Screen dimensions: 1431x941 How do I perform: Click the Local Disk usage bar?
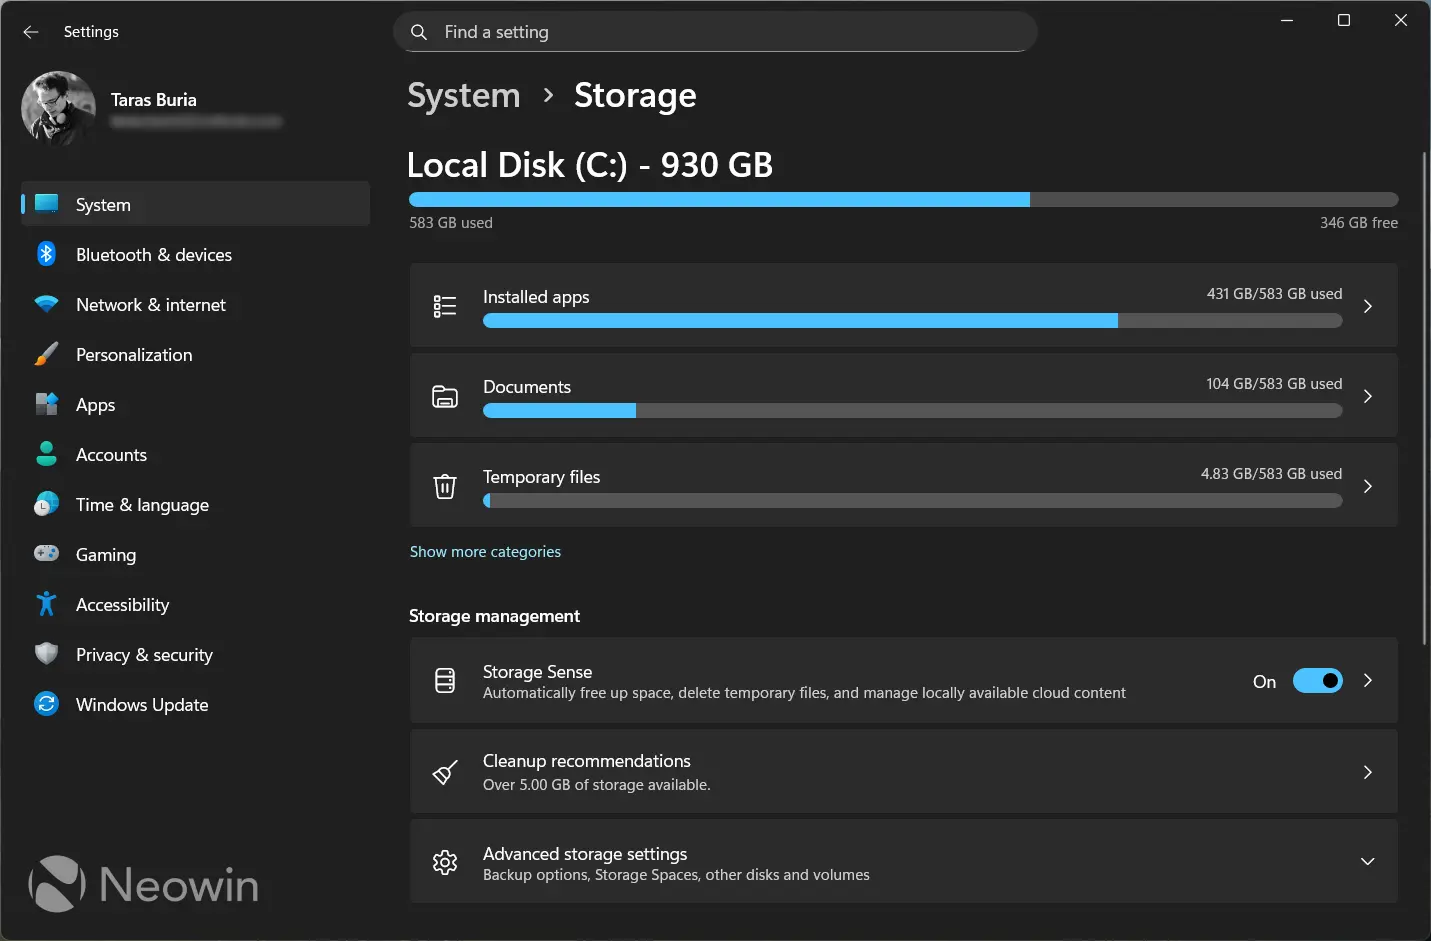tap(900, 199)
